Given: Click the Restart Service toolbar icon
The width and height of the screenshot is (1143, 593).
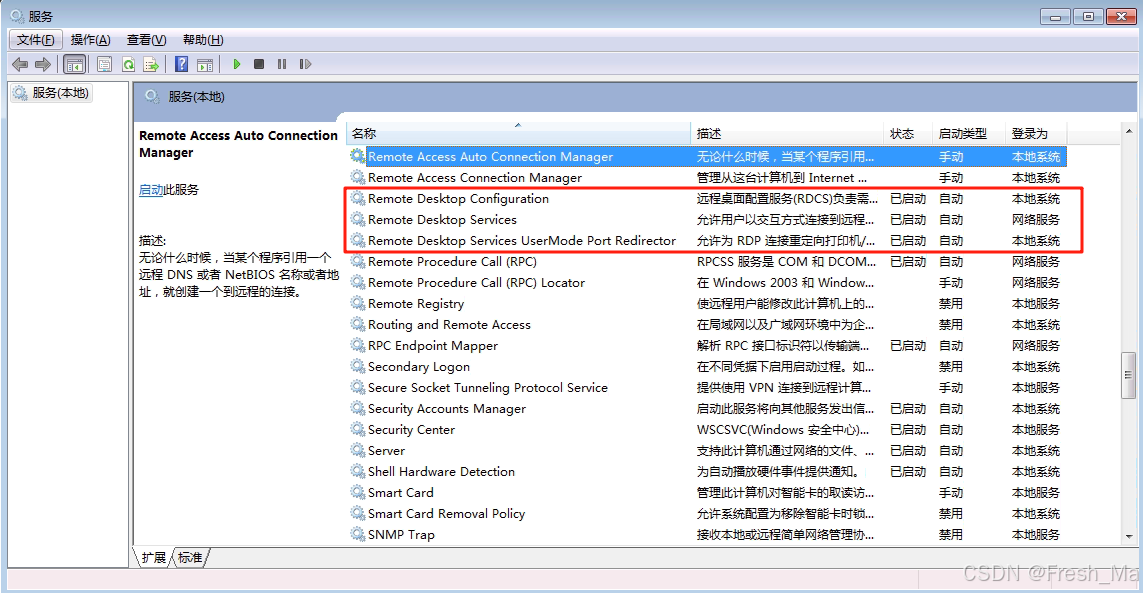Looking at the screenshot, I should (305, 64).
